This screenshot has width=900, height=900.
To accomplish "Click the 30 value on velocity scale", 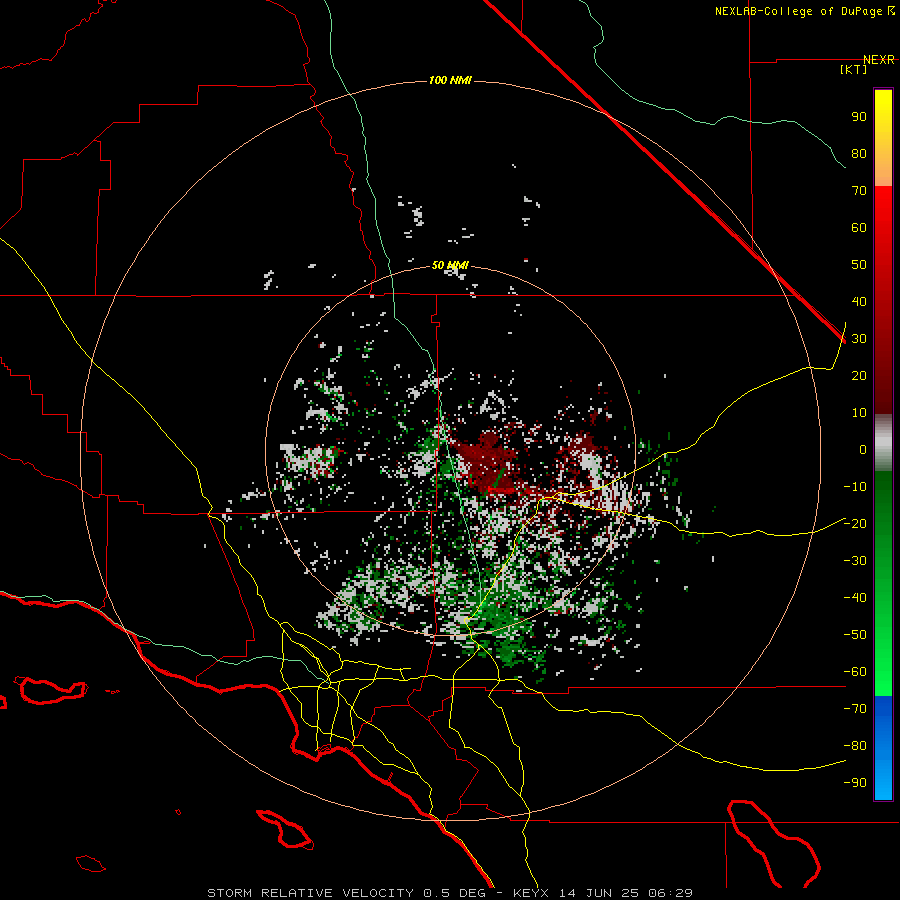I will 859,339.
